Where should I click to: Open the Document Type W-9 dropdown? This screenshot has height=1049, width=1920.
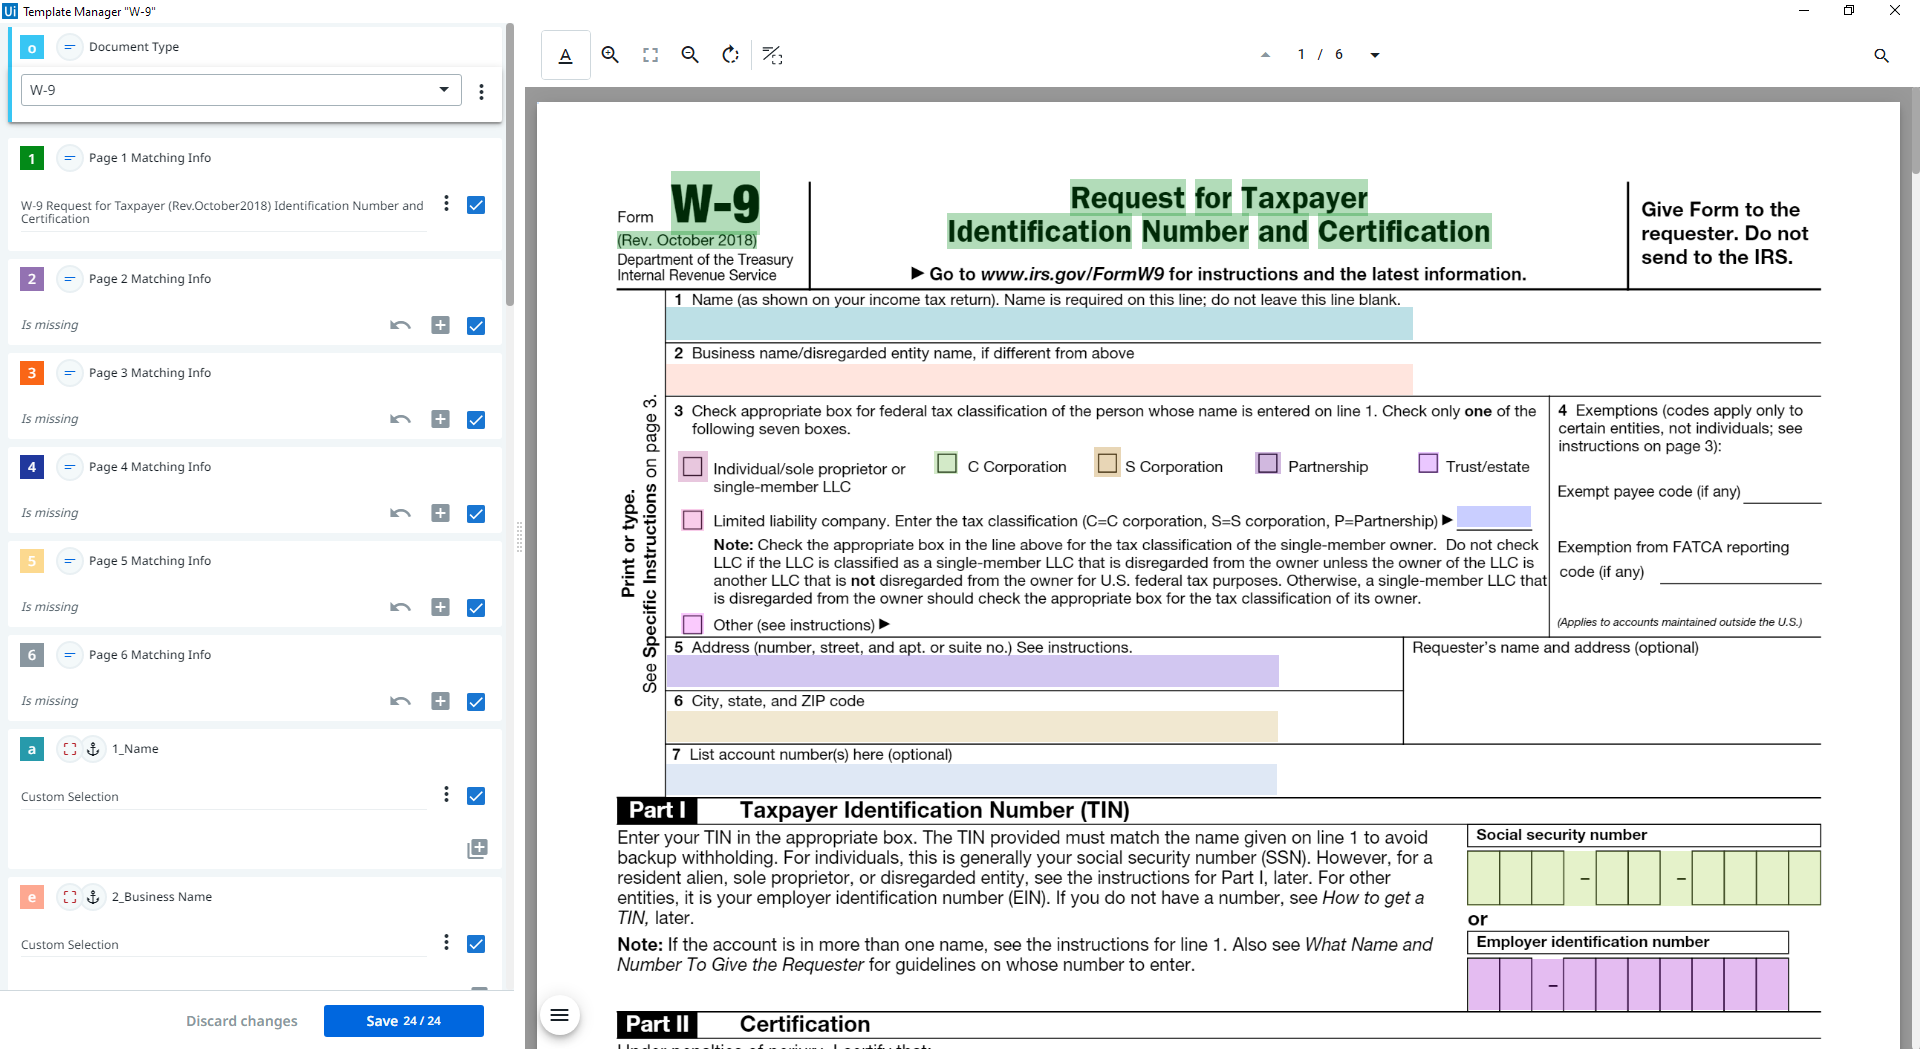[444, 89]
